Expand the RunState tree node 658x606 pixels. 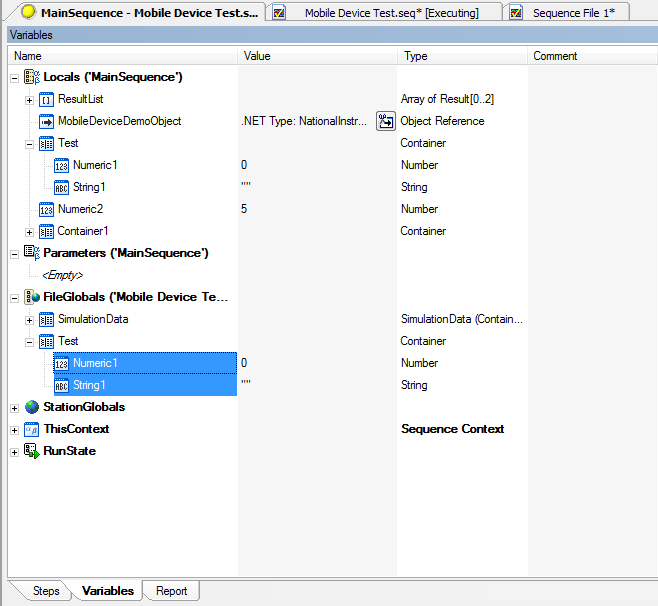tap(14, 451)
